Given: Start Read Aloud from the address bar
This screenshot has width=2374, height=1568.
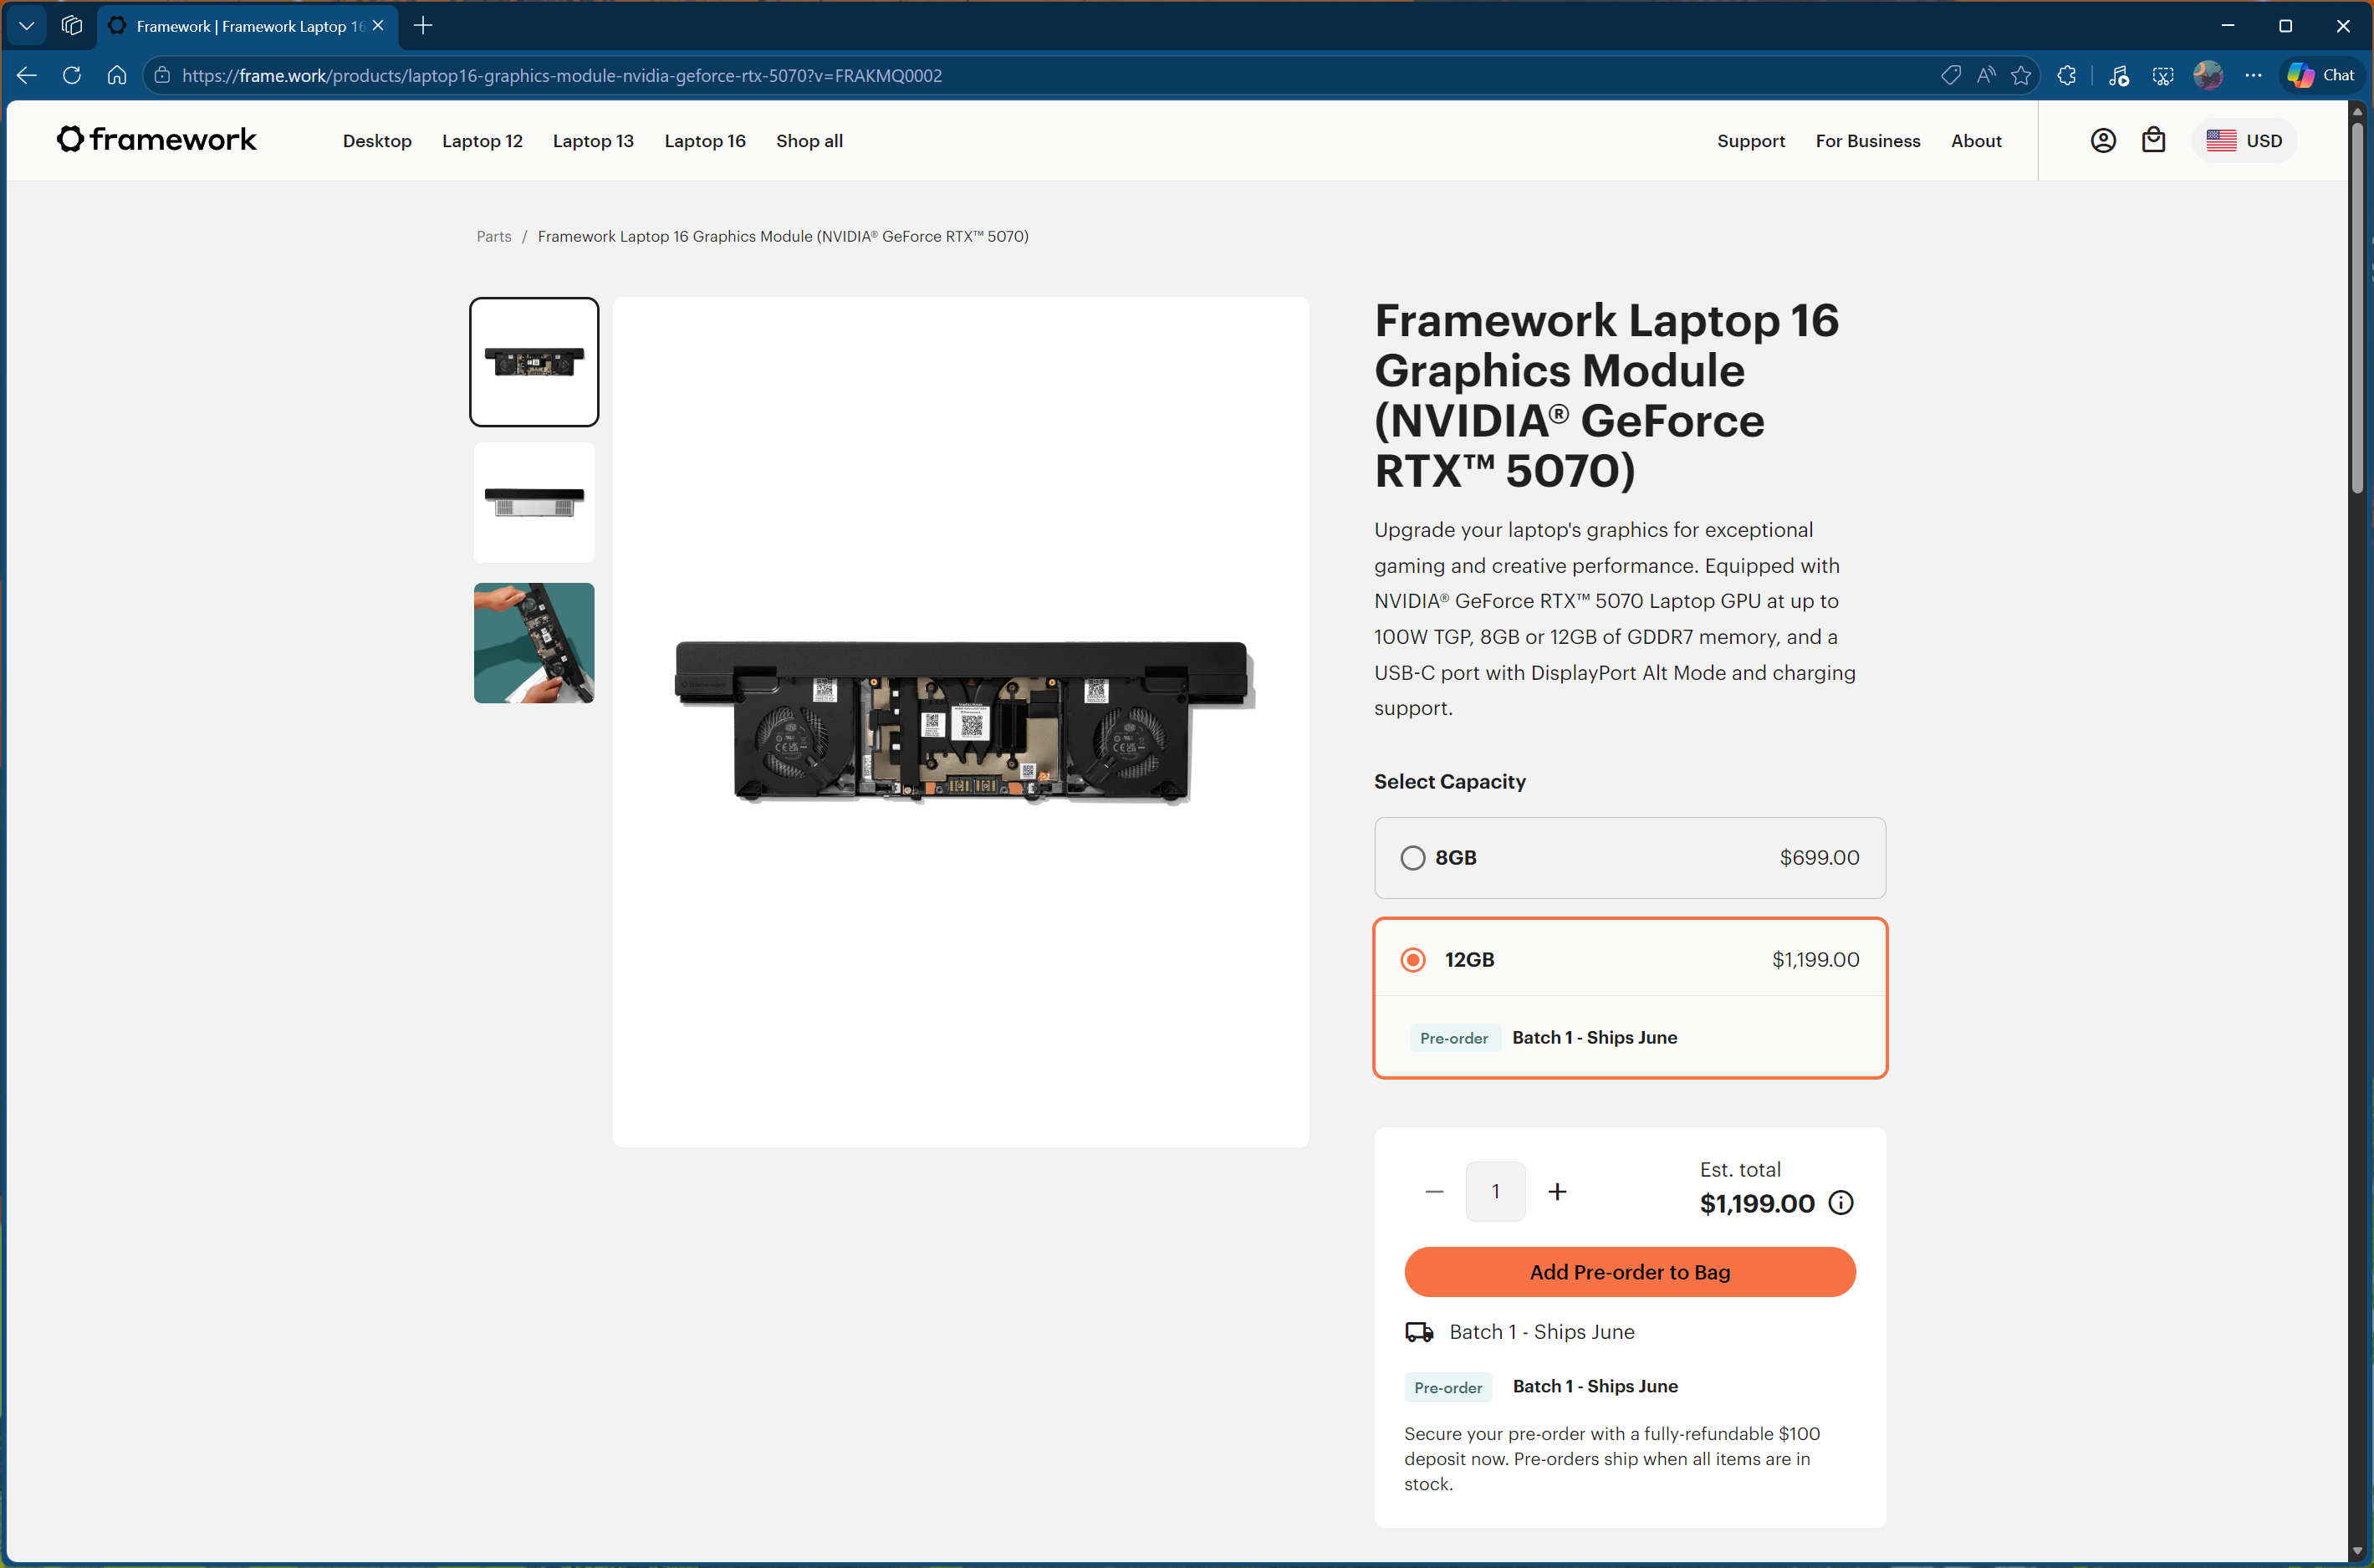Looking at the screenshot, I should 1986,75.
